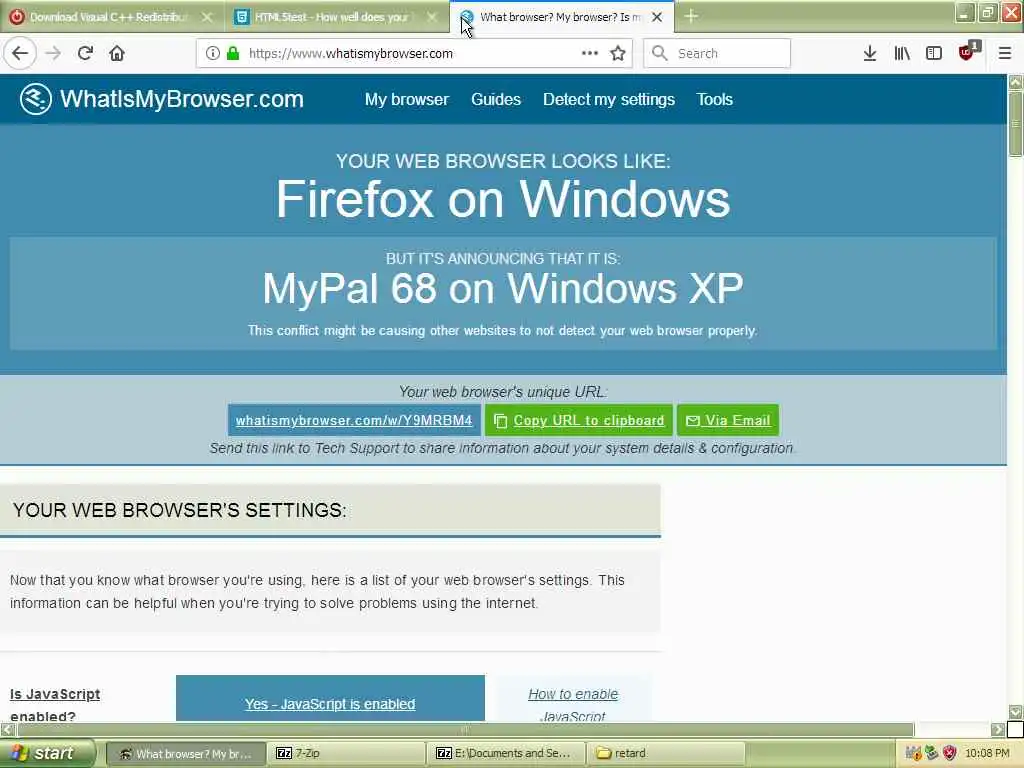Click Copy URL to clipboard button
The height and width of the screenshot is (768, 1024).
(579, 420)
